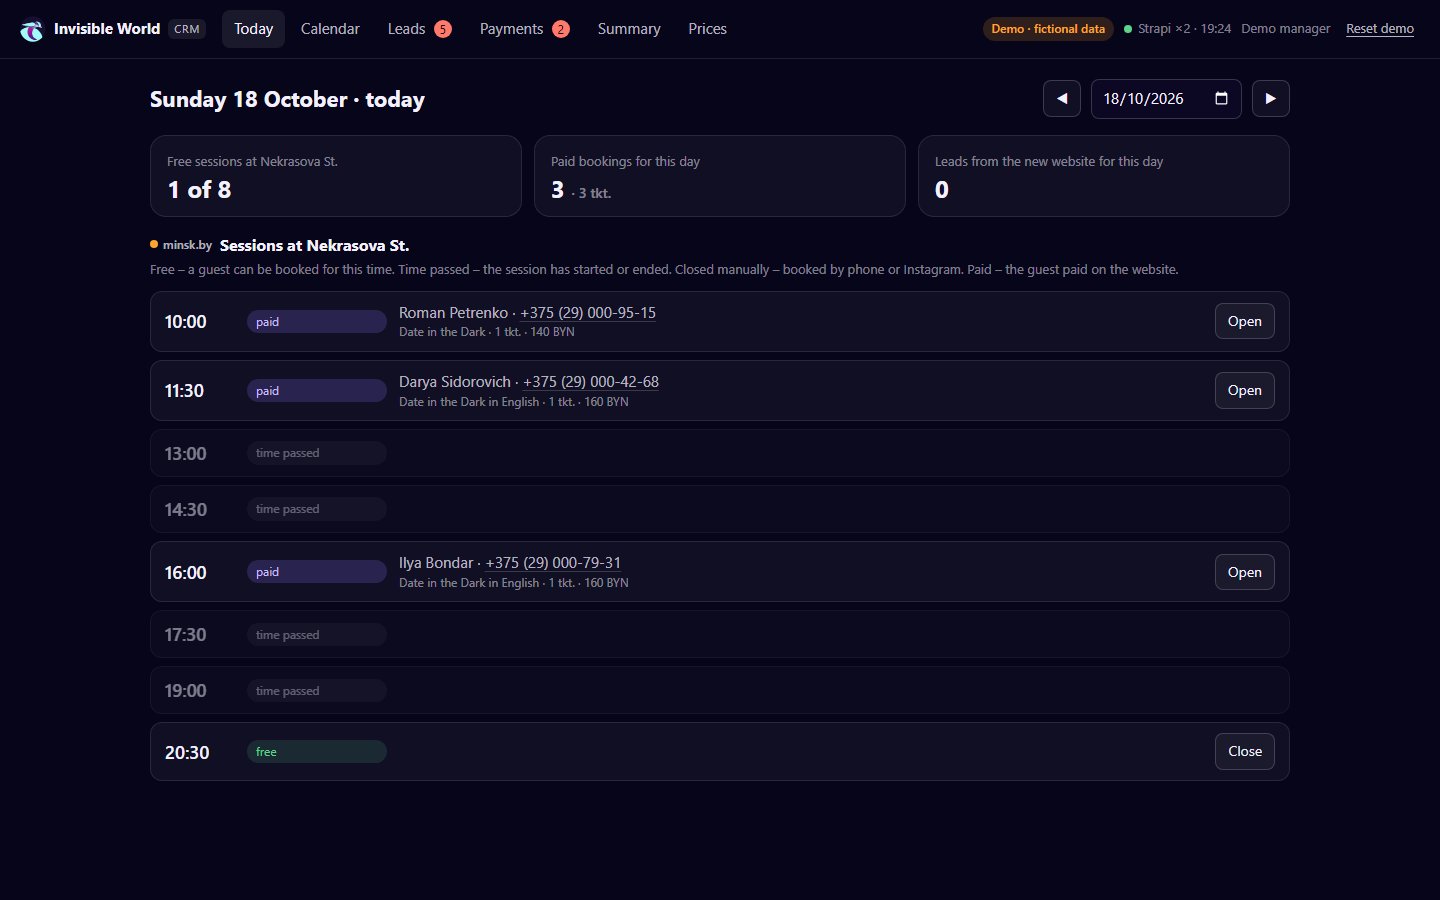Viewport: 1440px width, 900px height.
Task: Click the time passed badge at 13:00
Action: [317, 453]
